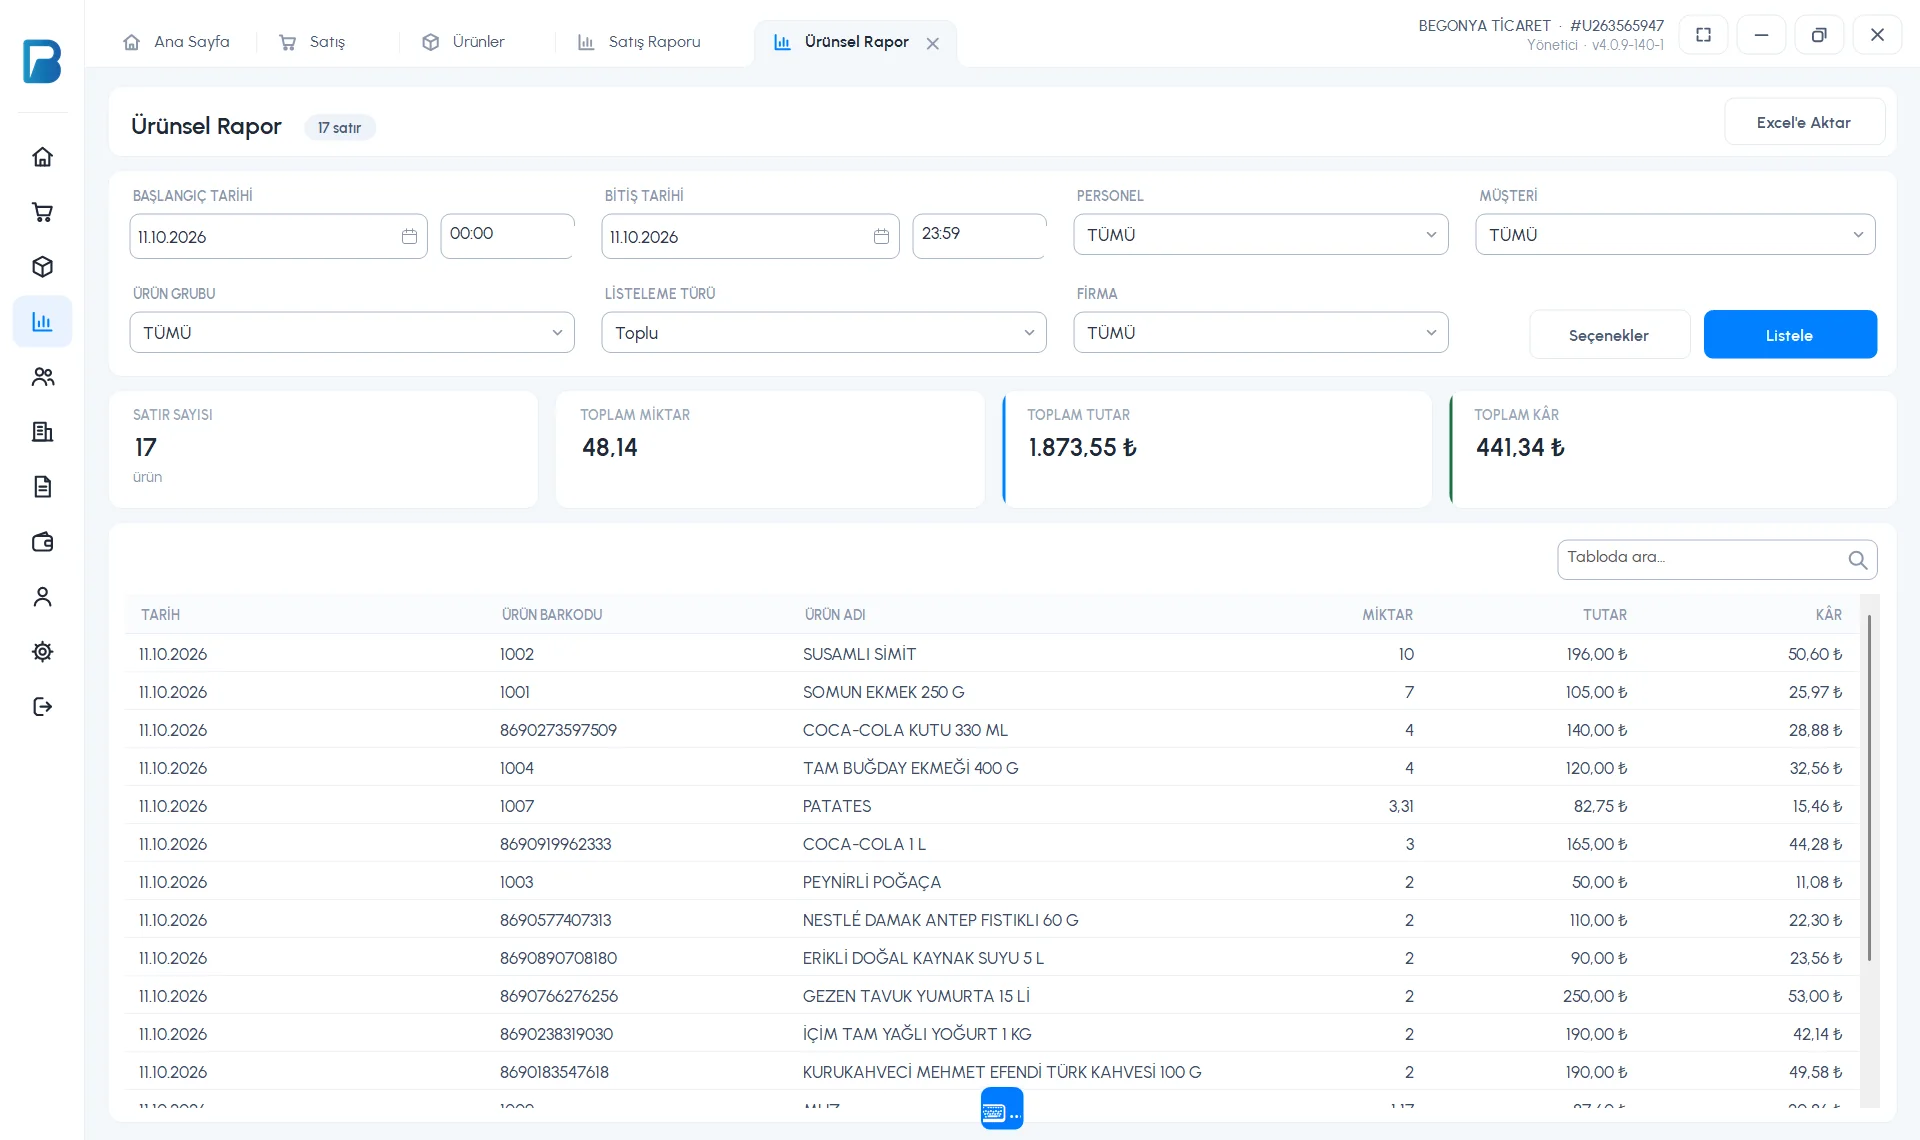1920x1140 pixels.
Task: Close the Ürünsel Rapor tab
Action: coord(933,43)
